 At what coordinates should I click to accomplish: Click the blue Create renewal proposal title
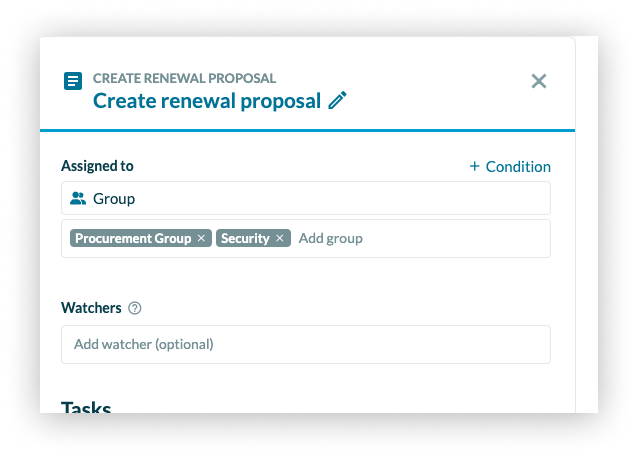[x=206, y=101]
